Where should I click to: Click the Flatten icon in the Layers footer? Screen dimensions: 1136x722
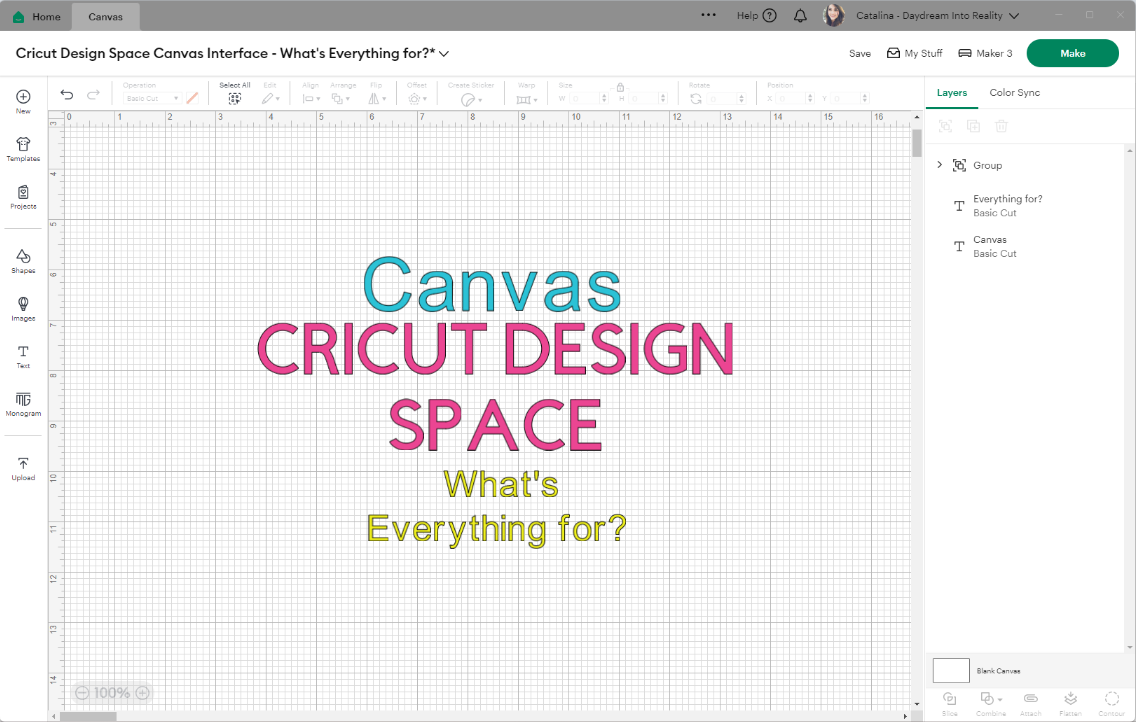[1070, 698]
